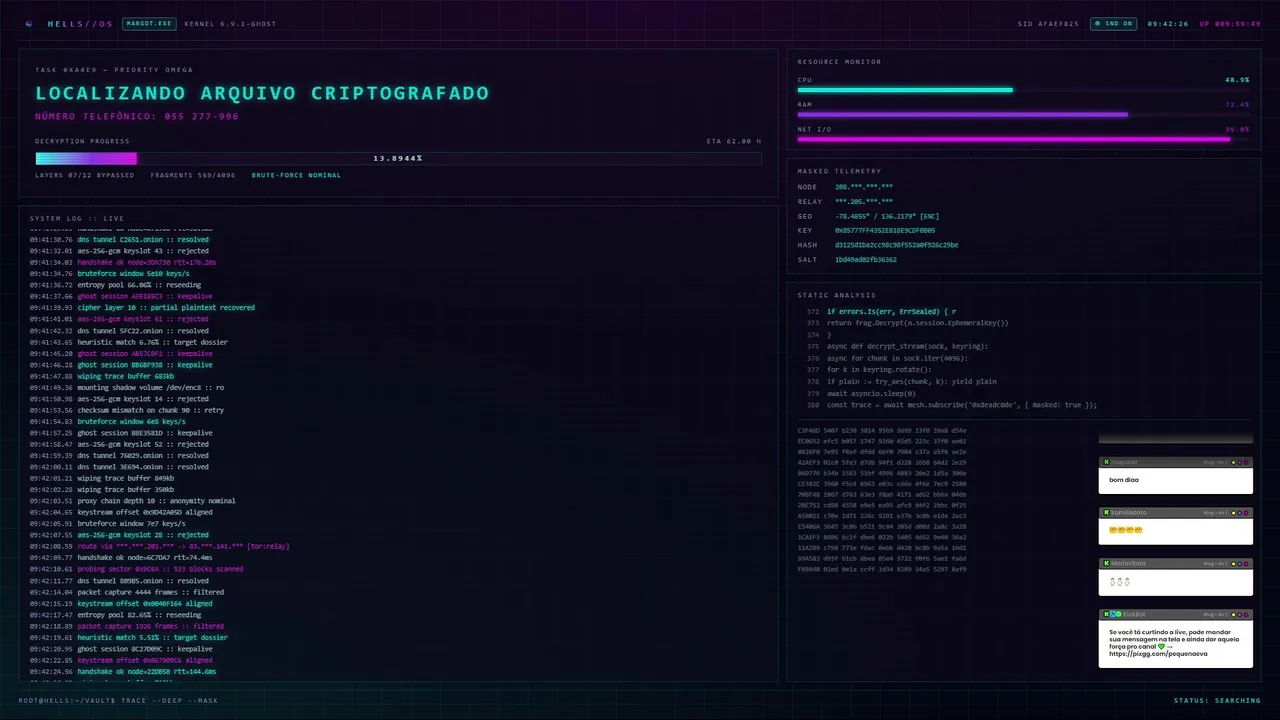This screenshot has width=1280, height=720.
Task: Toggle the SND ON sound indicator
Action: 1113,23
